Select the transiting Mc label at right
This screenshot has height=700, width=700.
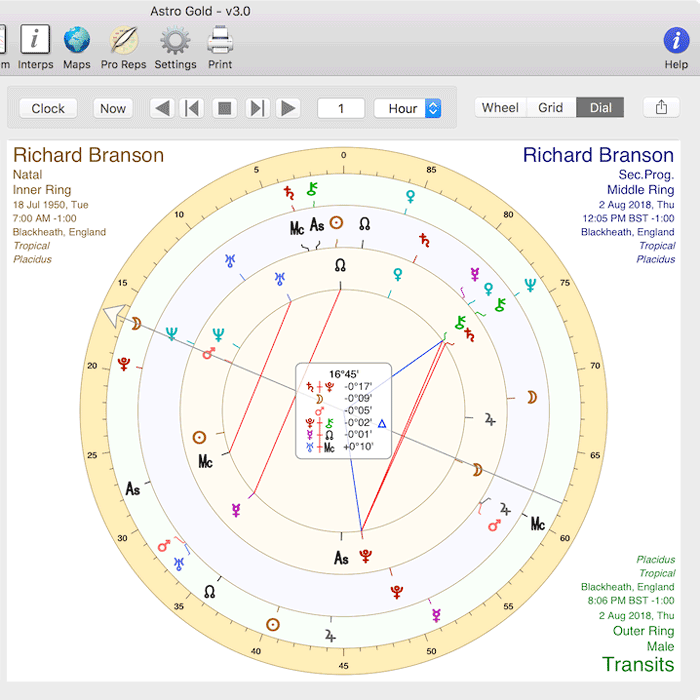[538, 524]
